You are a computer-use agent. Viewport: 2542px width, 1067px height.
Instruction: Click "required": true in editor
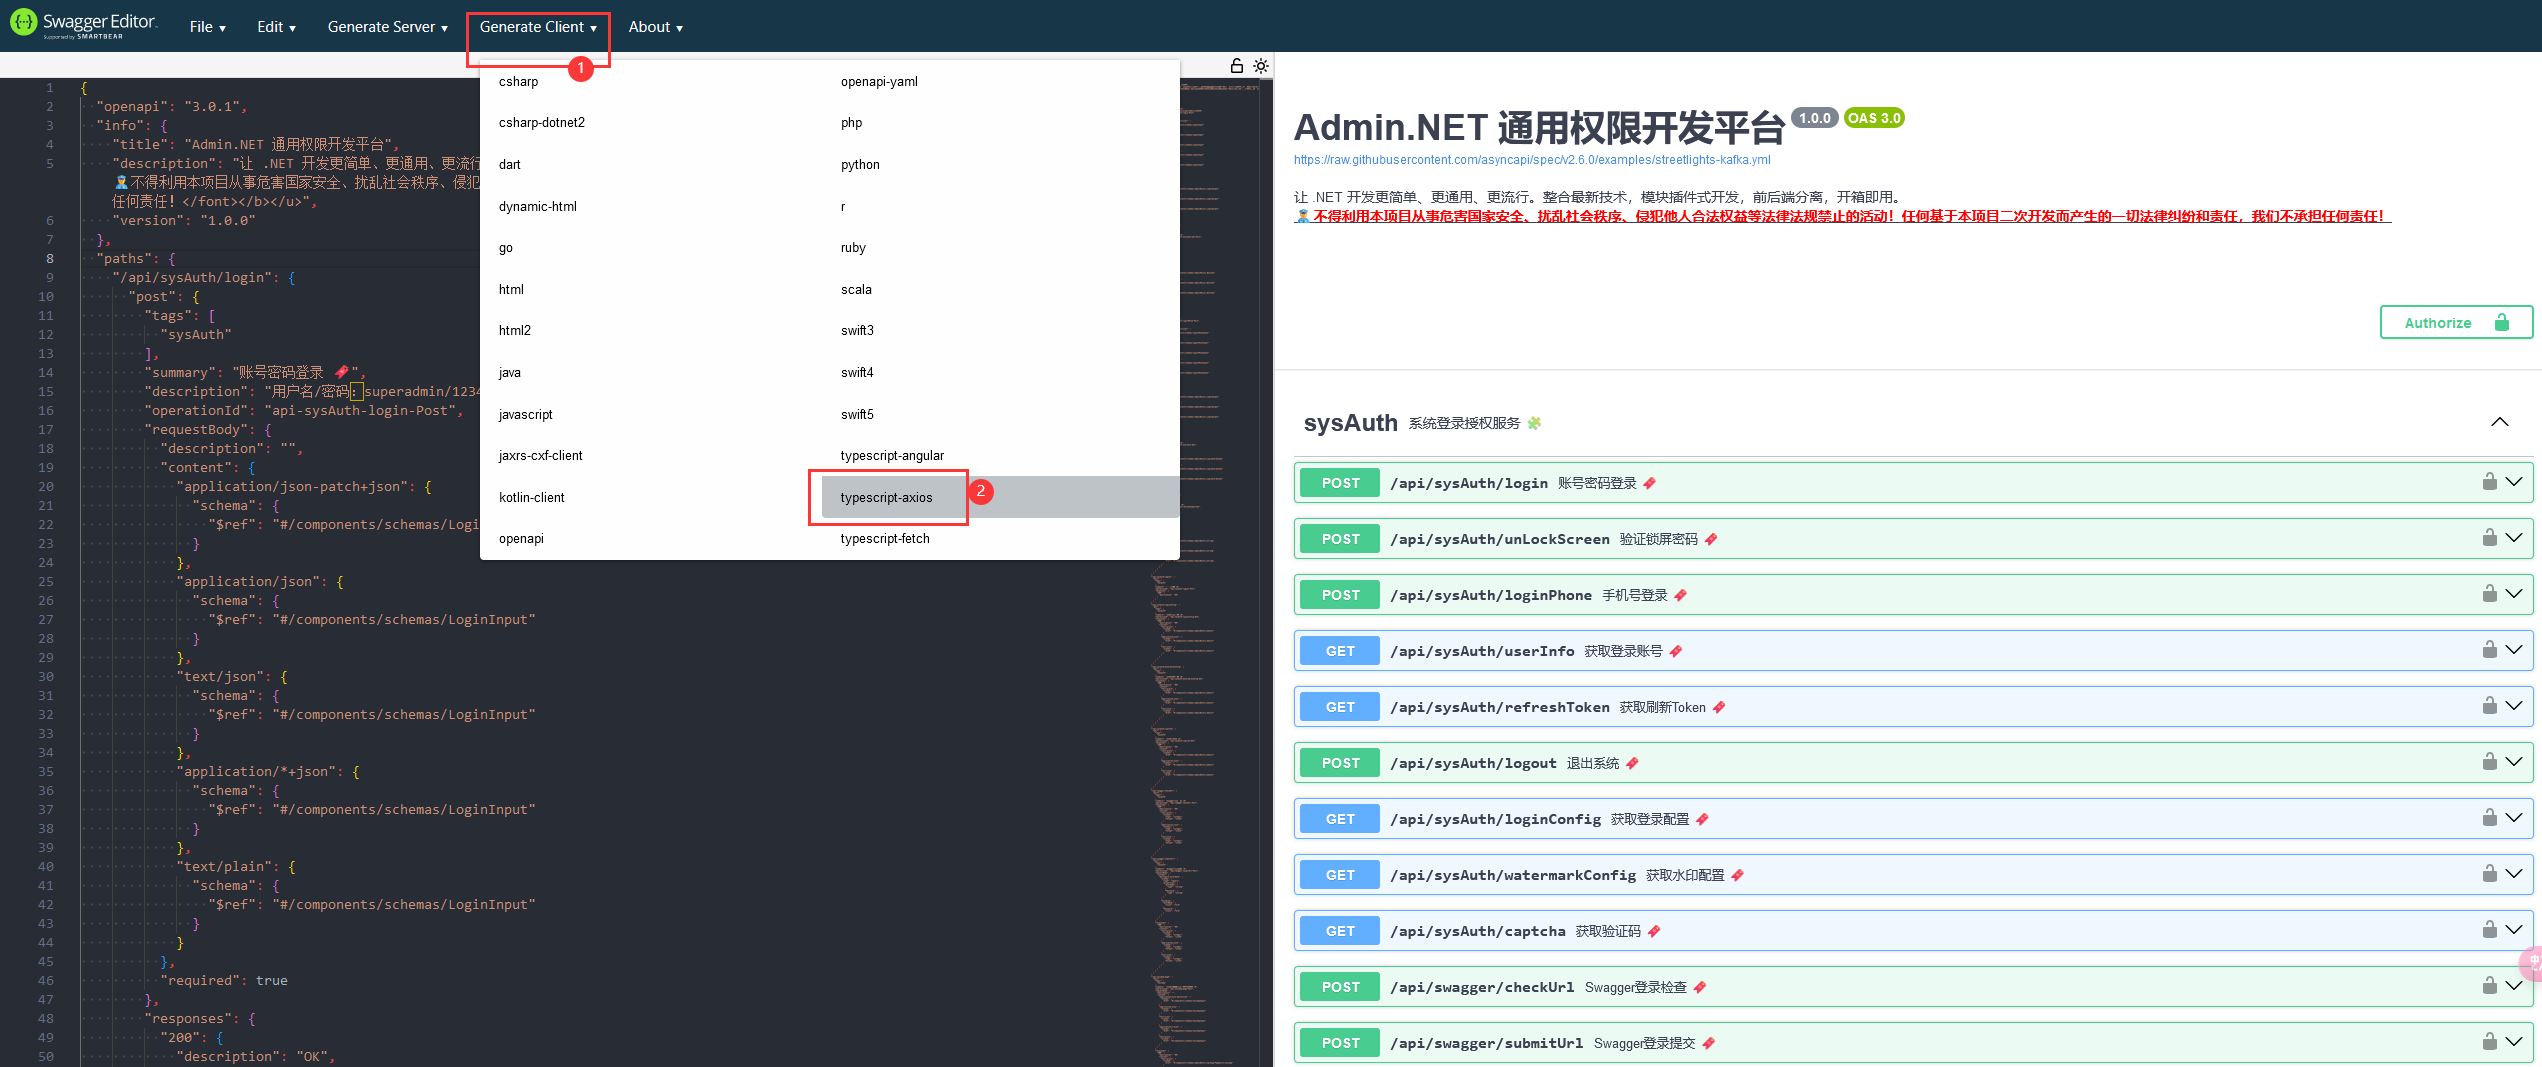pos(224,981)
